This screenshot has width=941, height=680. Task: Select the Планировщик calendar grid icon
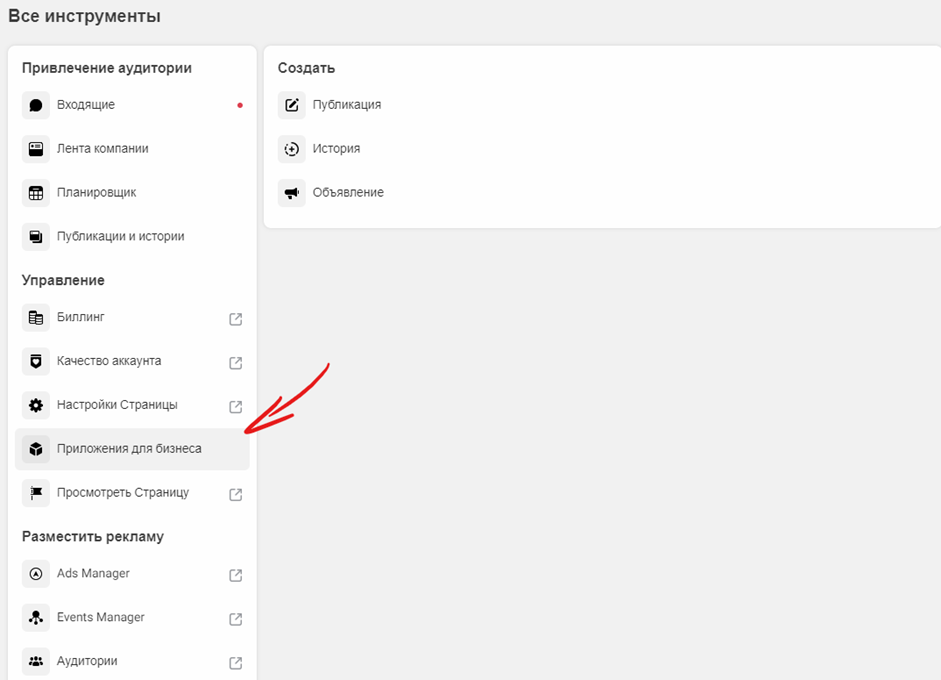coord(36,193)
